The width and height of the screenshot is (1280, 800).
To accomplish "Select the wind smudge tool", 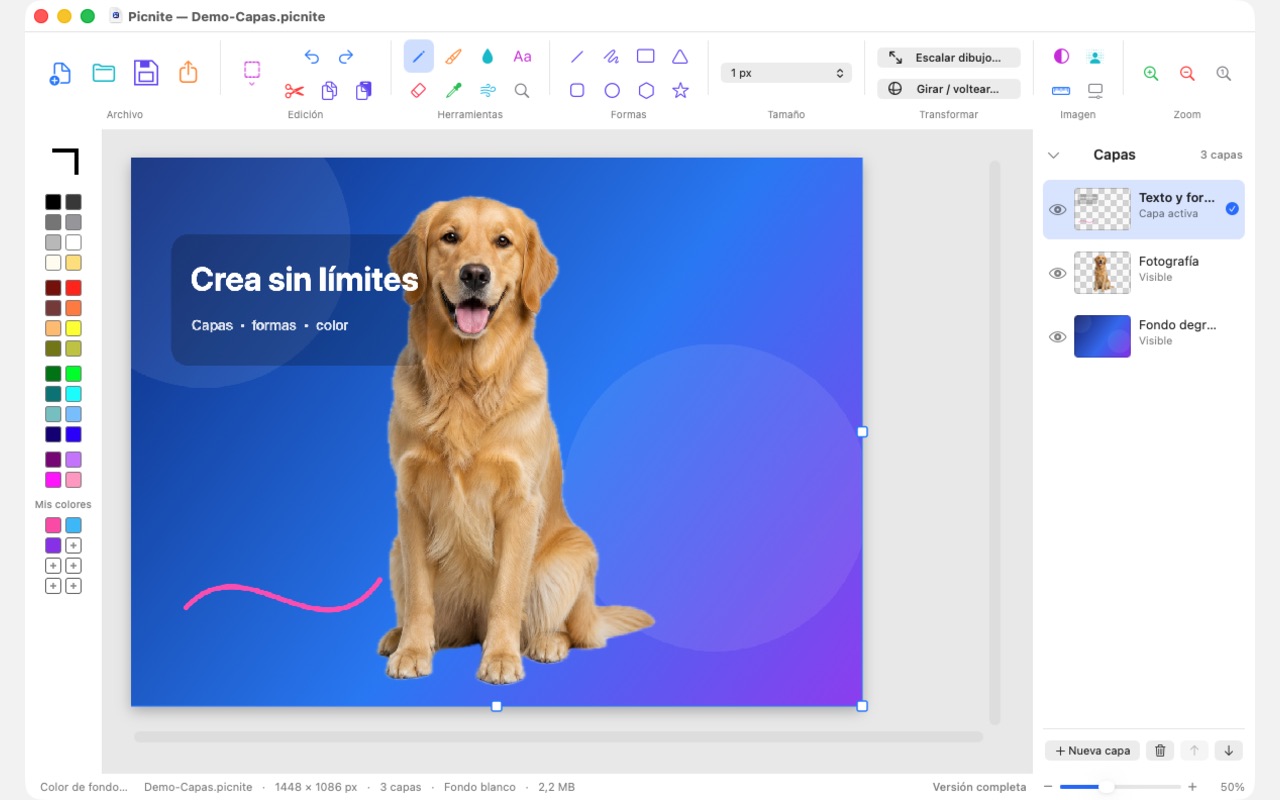I will [x=488, y=91].
